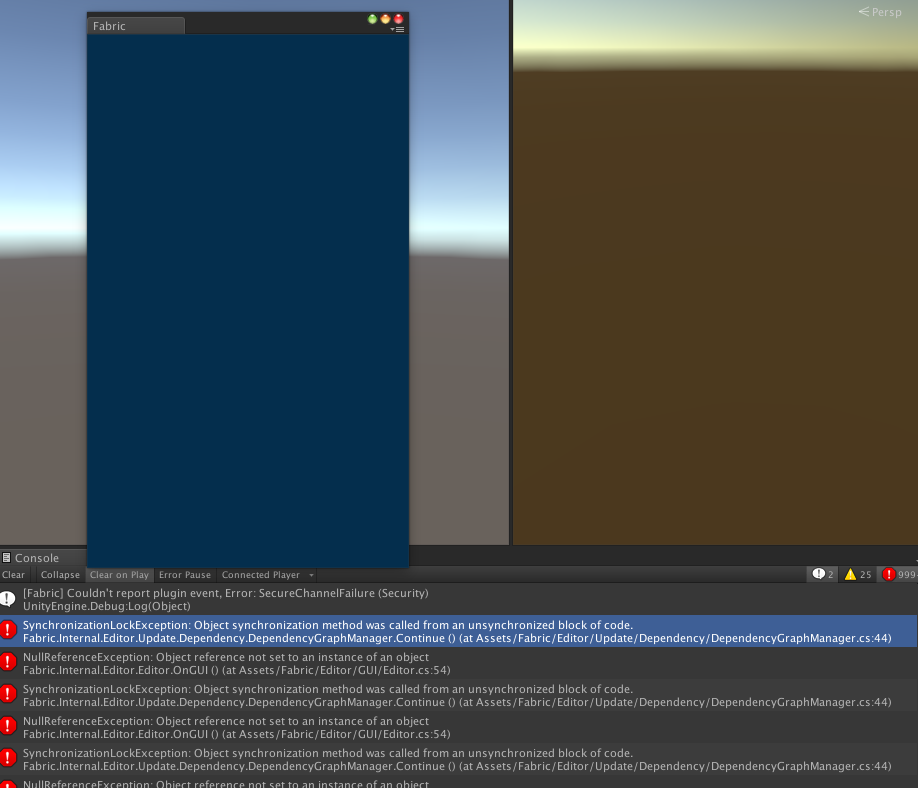
Task: Click the panel icon left of the Console title
Action: pyautogui.click(x=7, y=557)
